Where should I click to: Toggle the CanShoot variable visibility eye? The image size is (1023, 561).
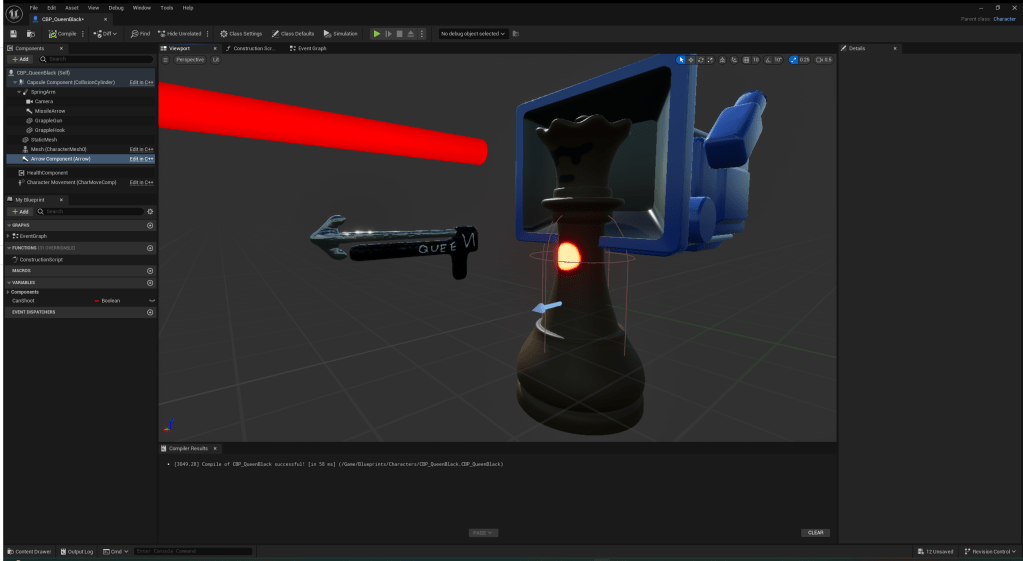click(x=151, y=300)
